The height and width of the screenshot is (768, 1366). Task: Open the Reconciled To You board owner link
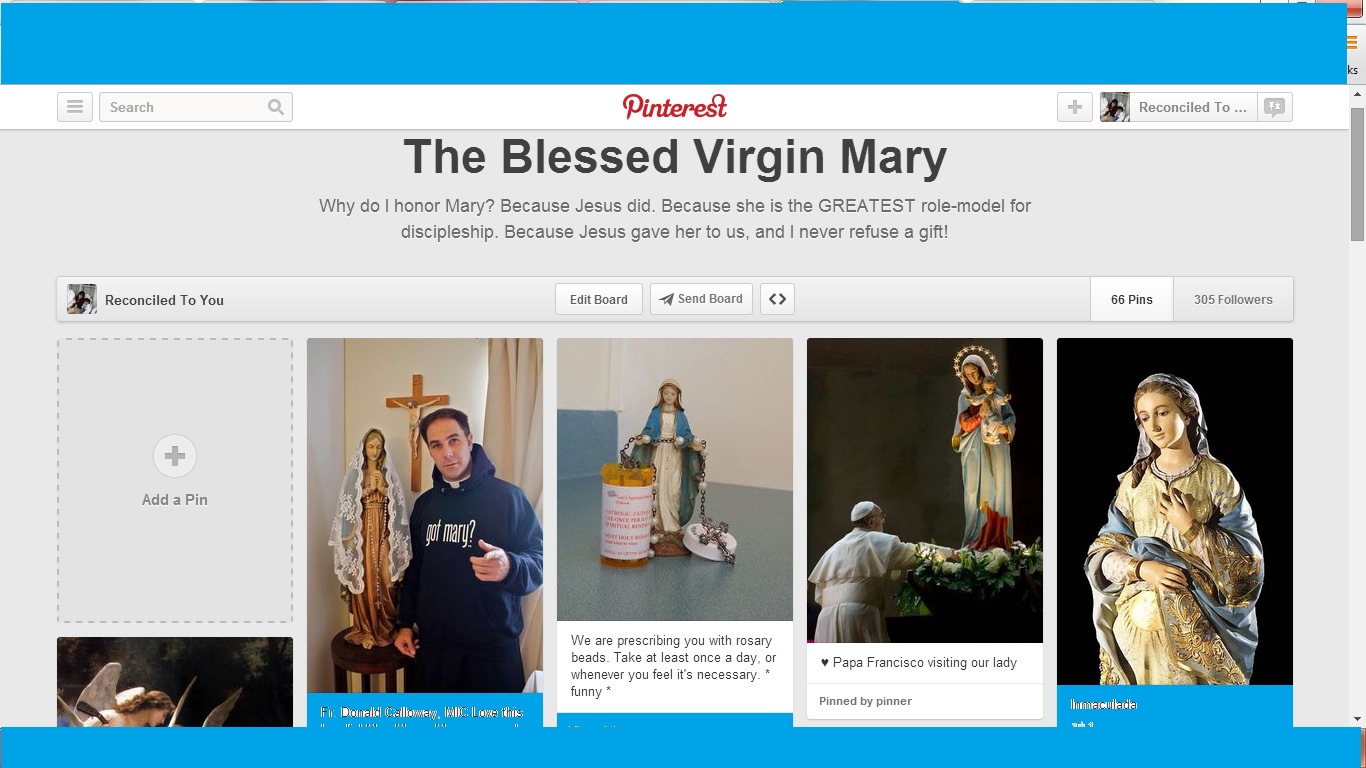(164, 300)
